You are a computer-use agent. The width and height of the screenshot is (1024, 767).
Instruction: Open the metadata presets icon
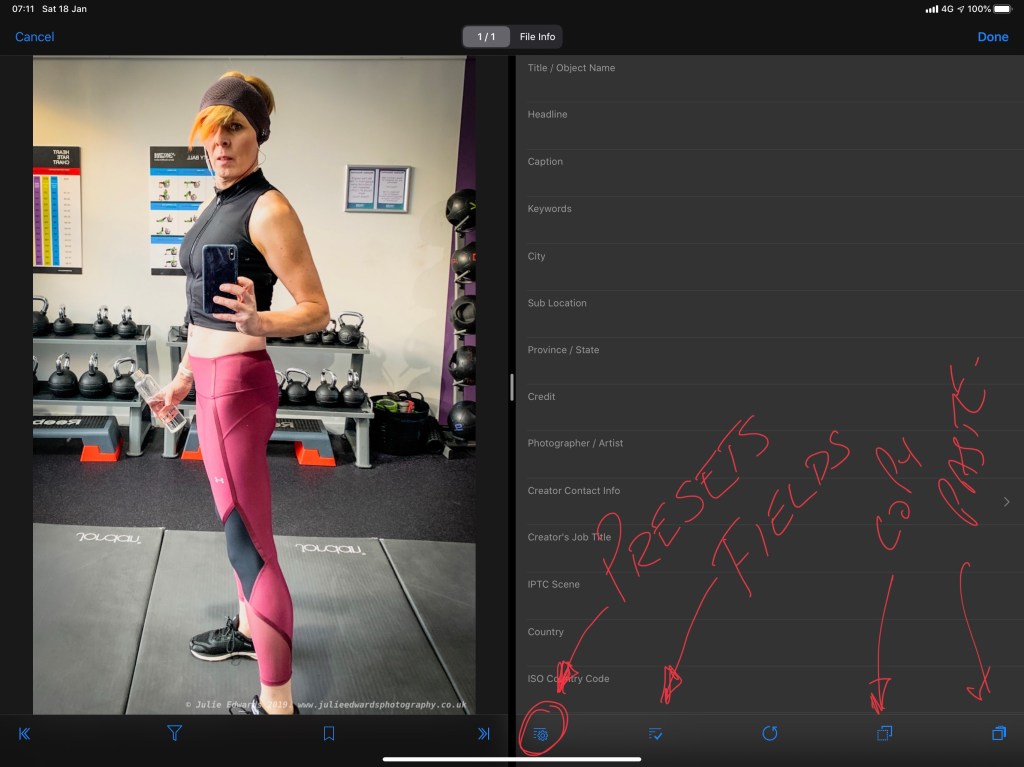(x=541, y=734)
